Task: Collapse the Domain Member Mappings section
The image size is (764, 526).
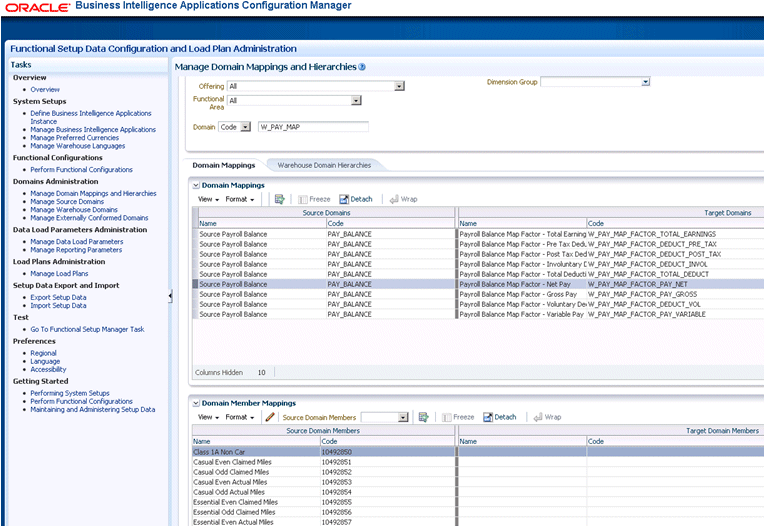Action: (196, 403)
